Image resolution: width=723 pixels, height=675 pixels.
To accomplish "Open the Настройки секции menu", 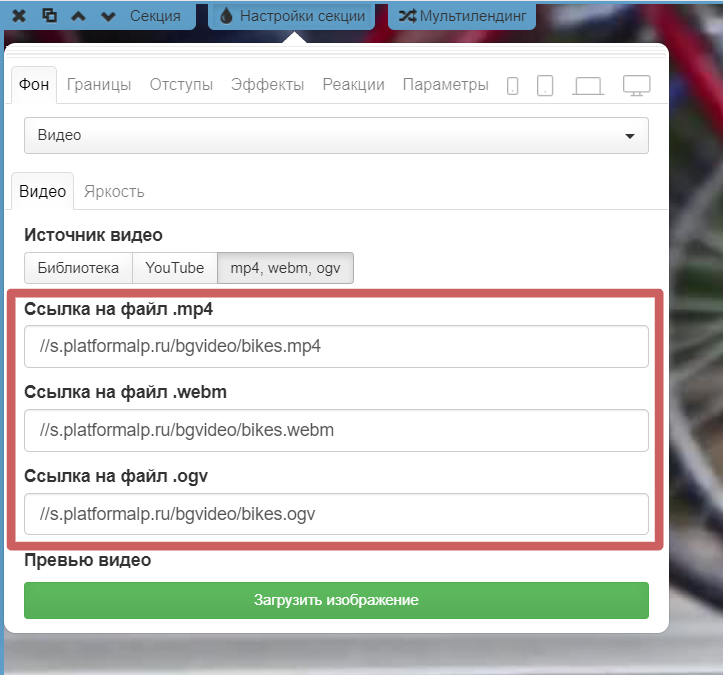I will [292, 16].
